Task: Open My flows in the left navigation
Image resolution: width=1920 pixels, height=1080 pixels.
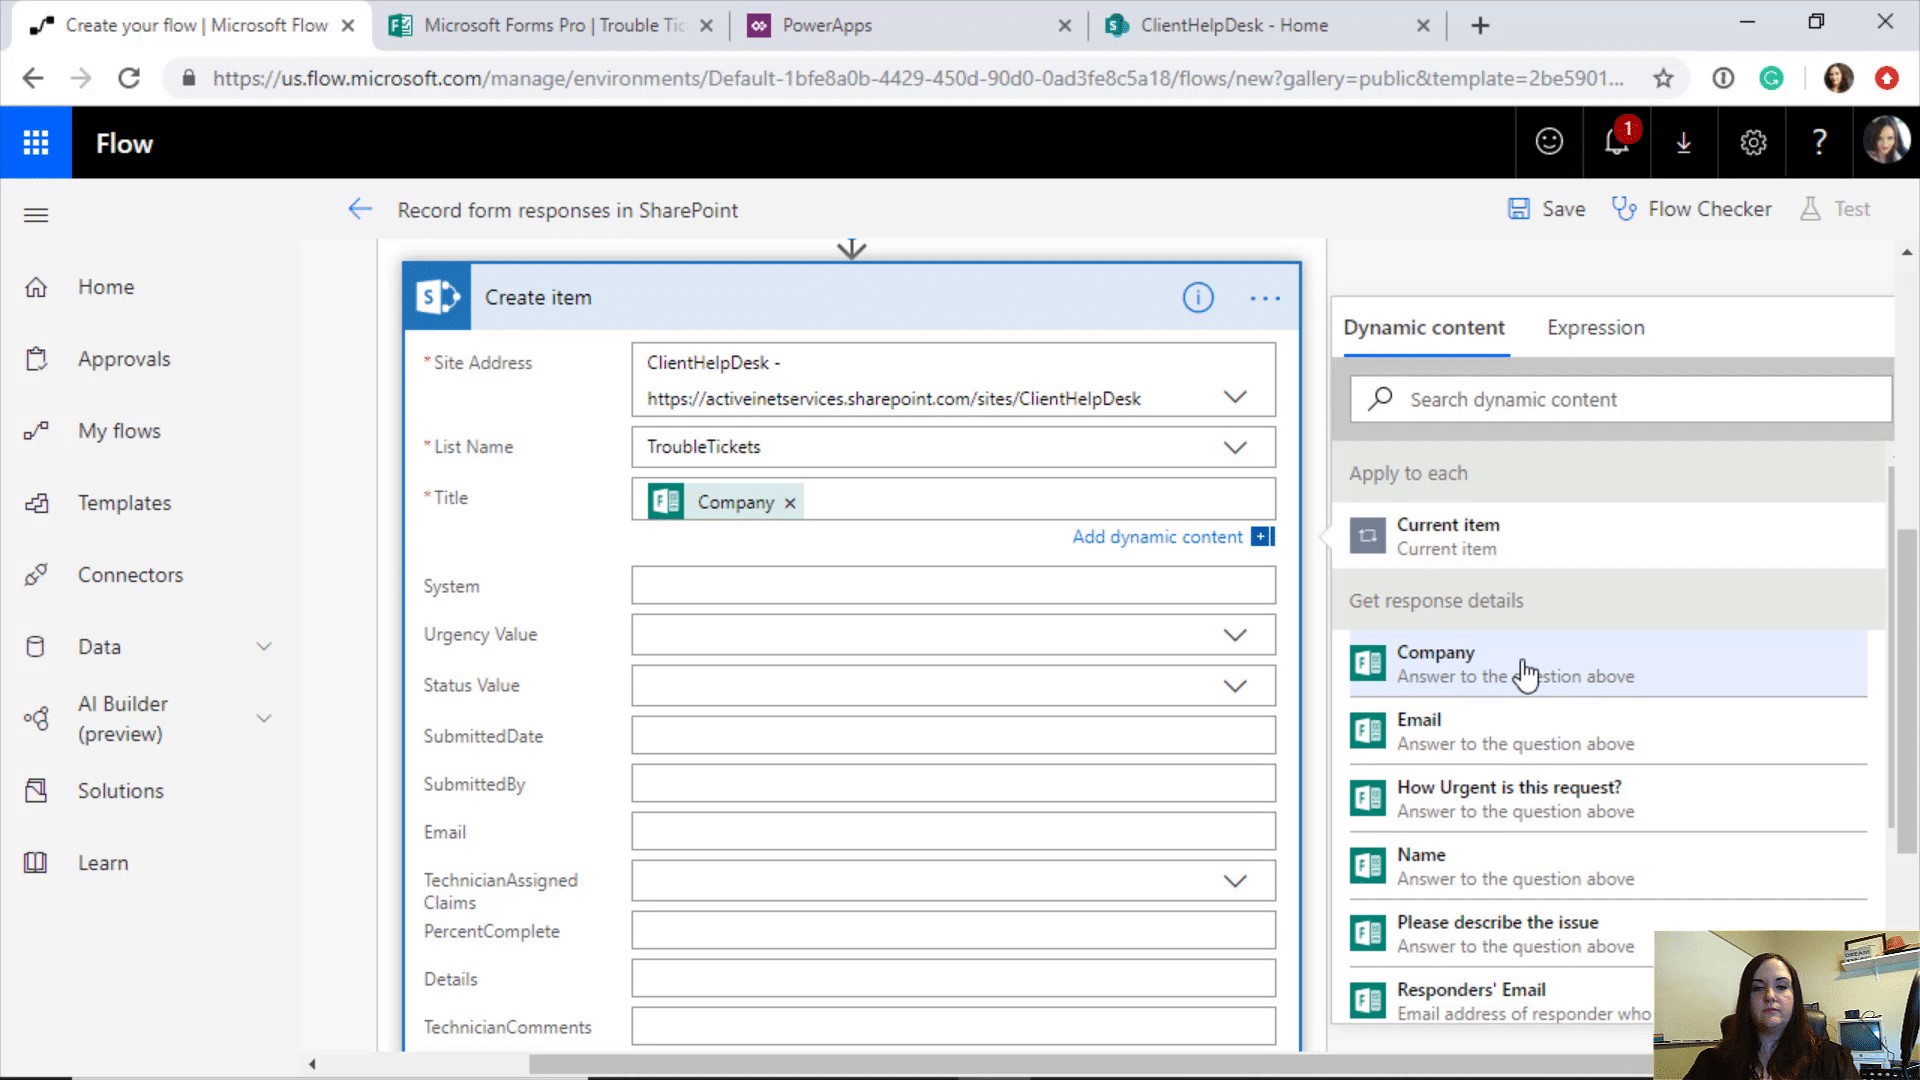Action: [x=119, y=431]
